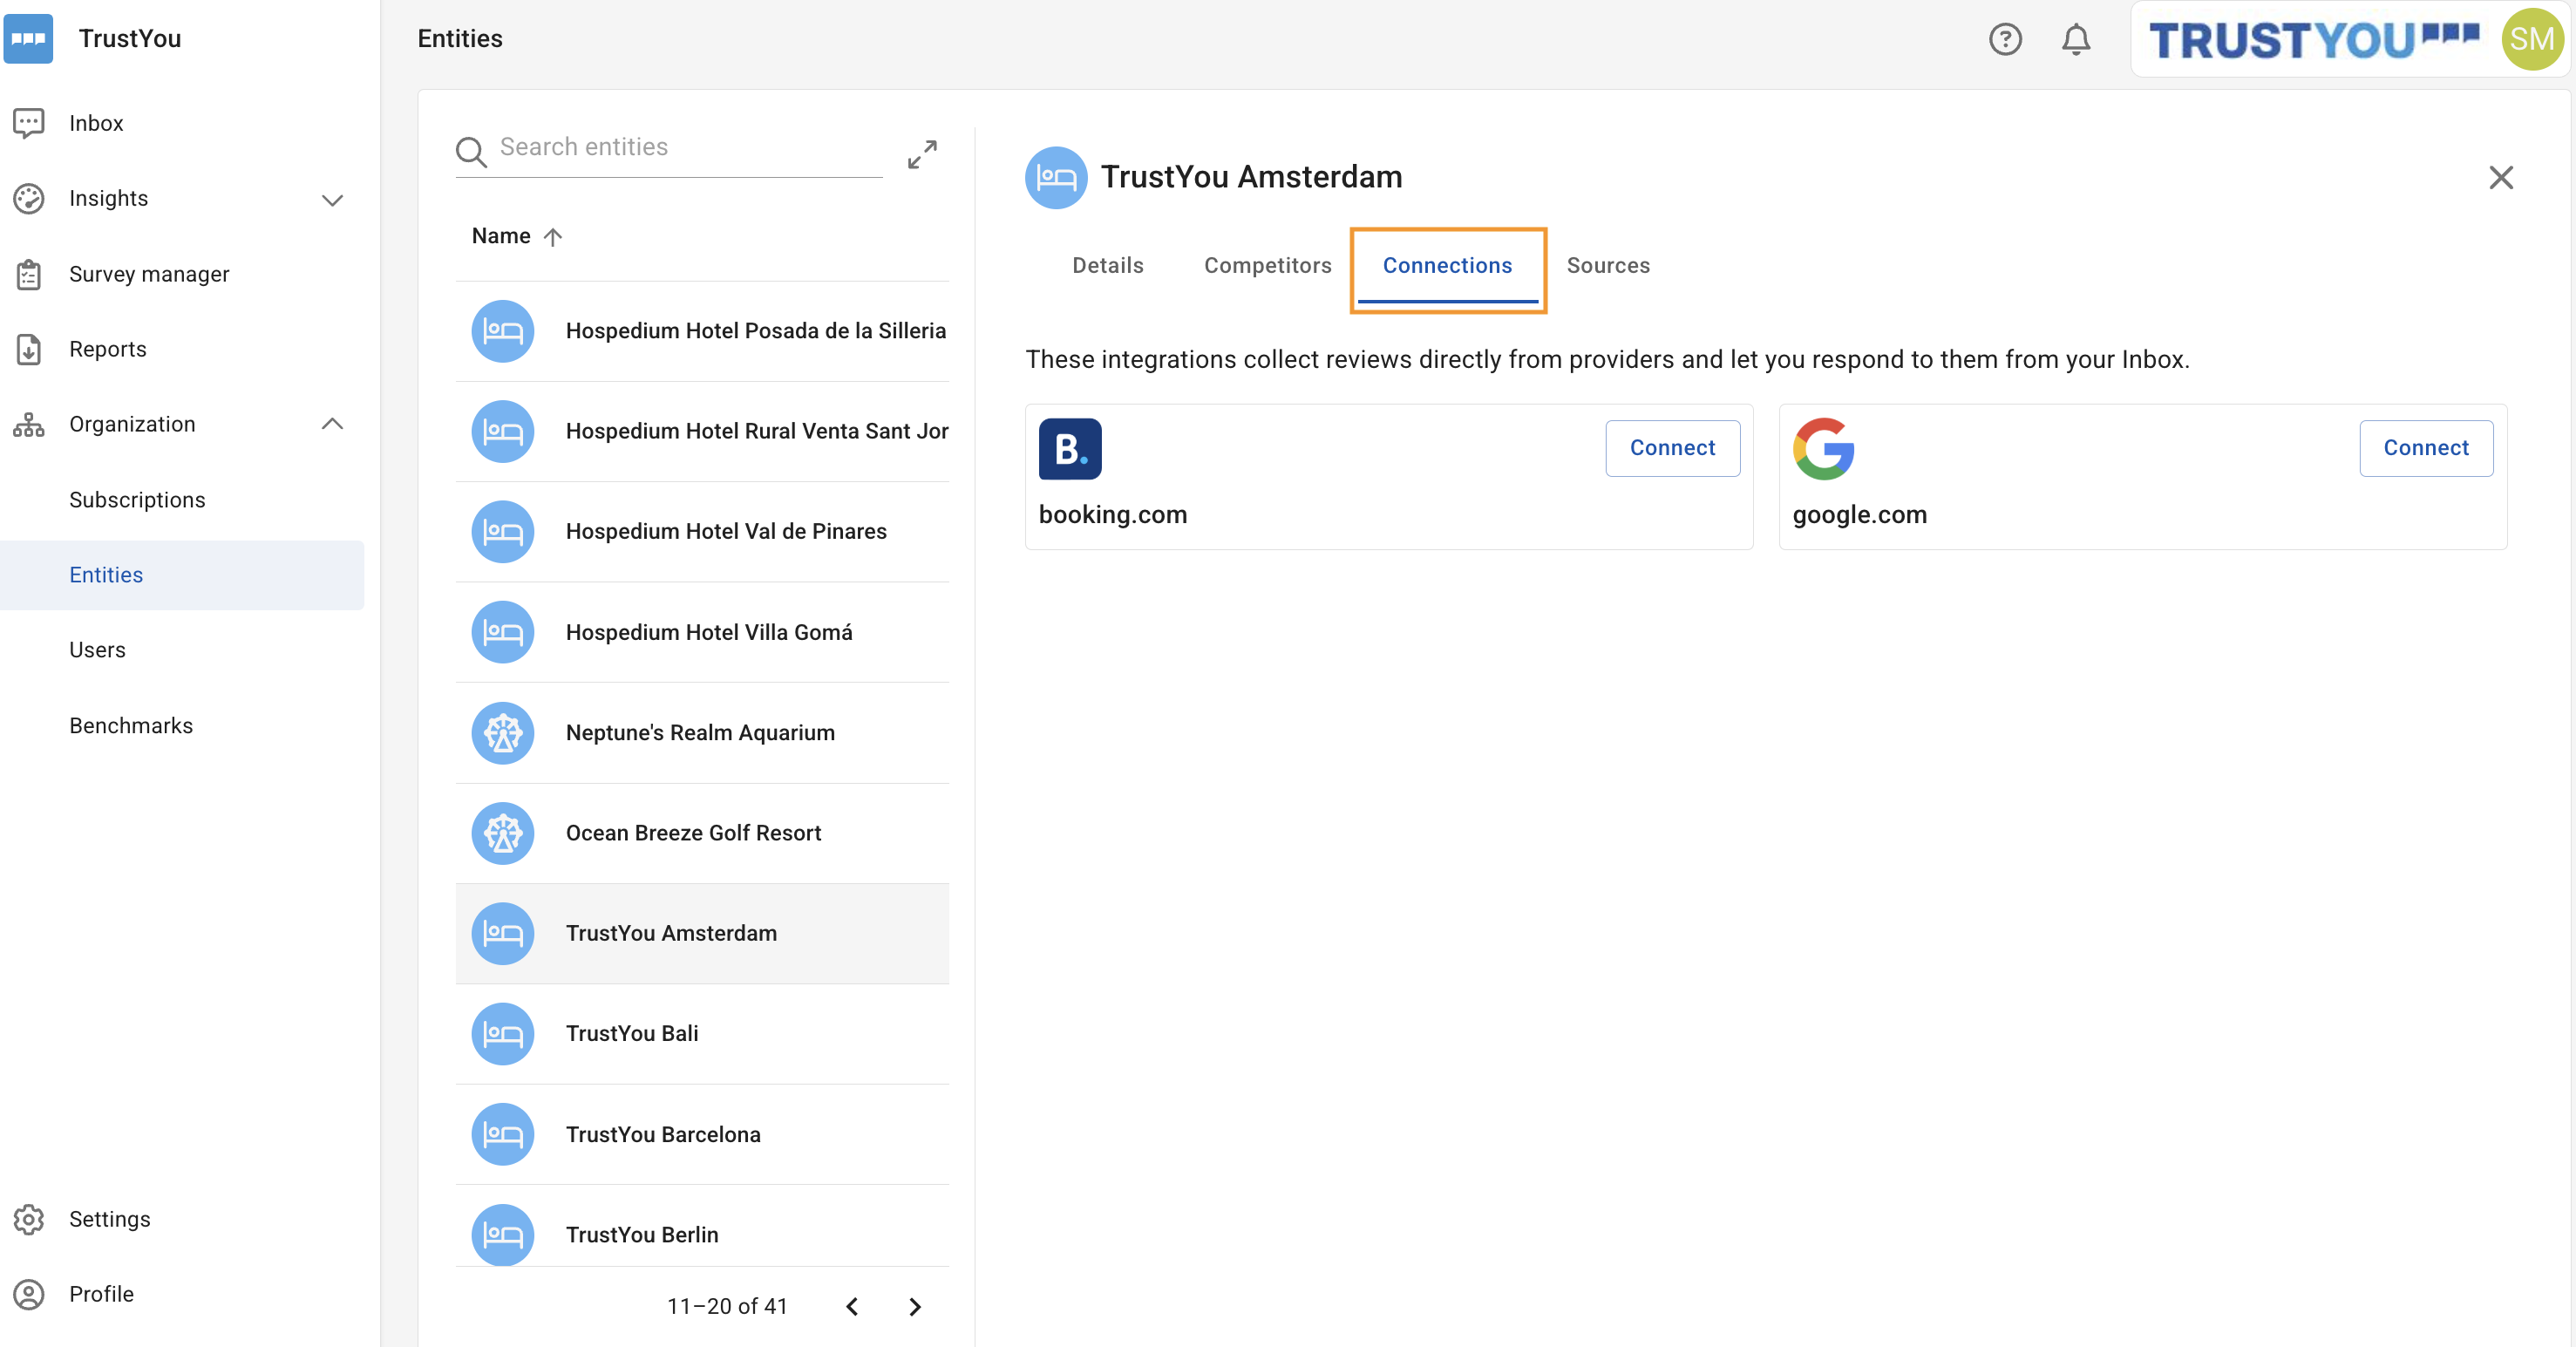Click the search magnifier icon

[471, 151]
